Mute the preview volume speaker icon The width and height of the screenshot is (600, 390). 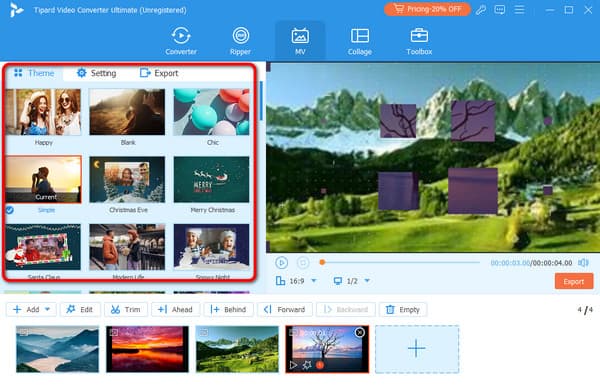pyautogui.click(x=583, y=263)
